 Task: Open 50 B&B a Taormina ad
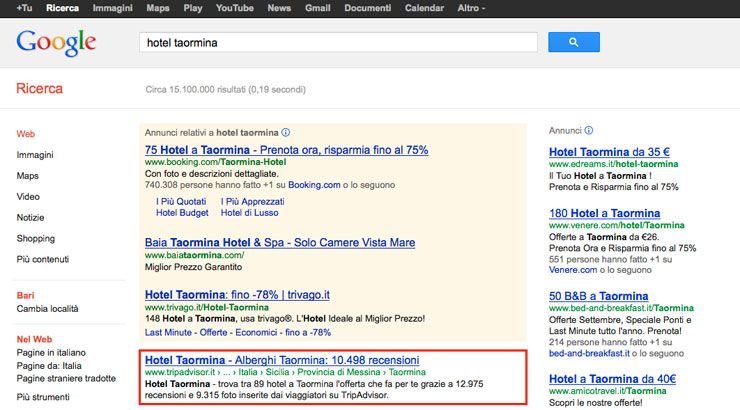pos(598,296)
